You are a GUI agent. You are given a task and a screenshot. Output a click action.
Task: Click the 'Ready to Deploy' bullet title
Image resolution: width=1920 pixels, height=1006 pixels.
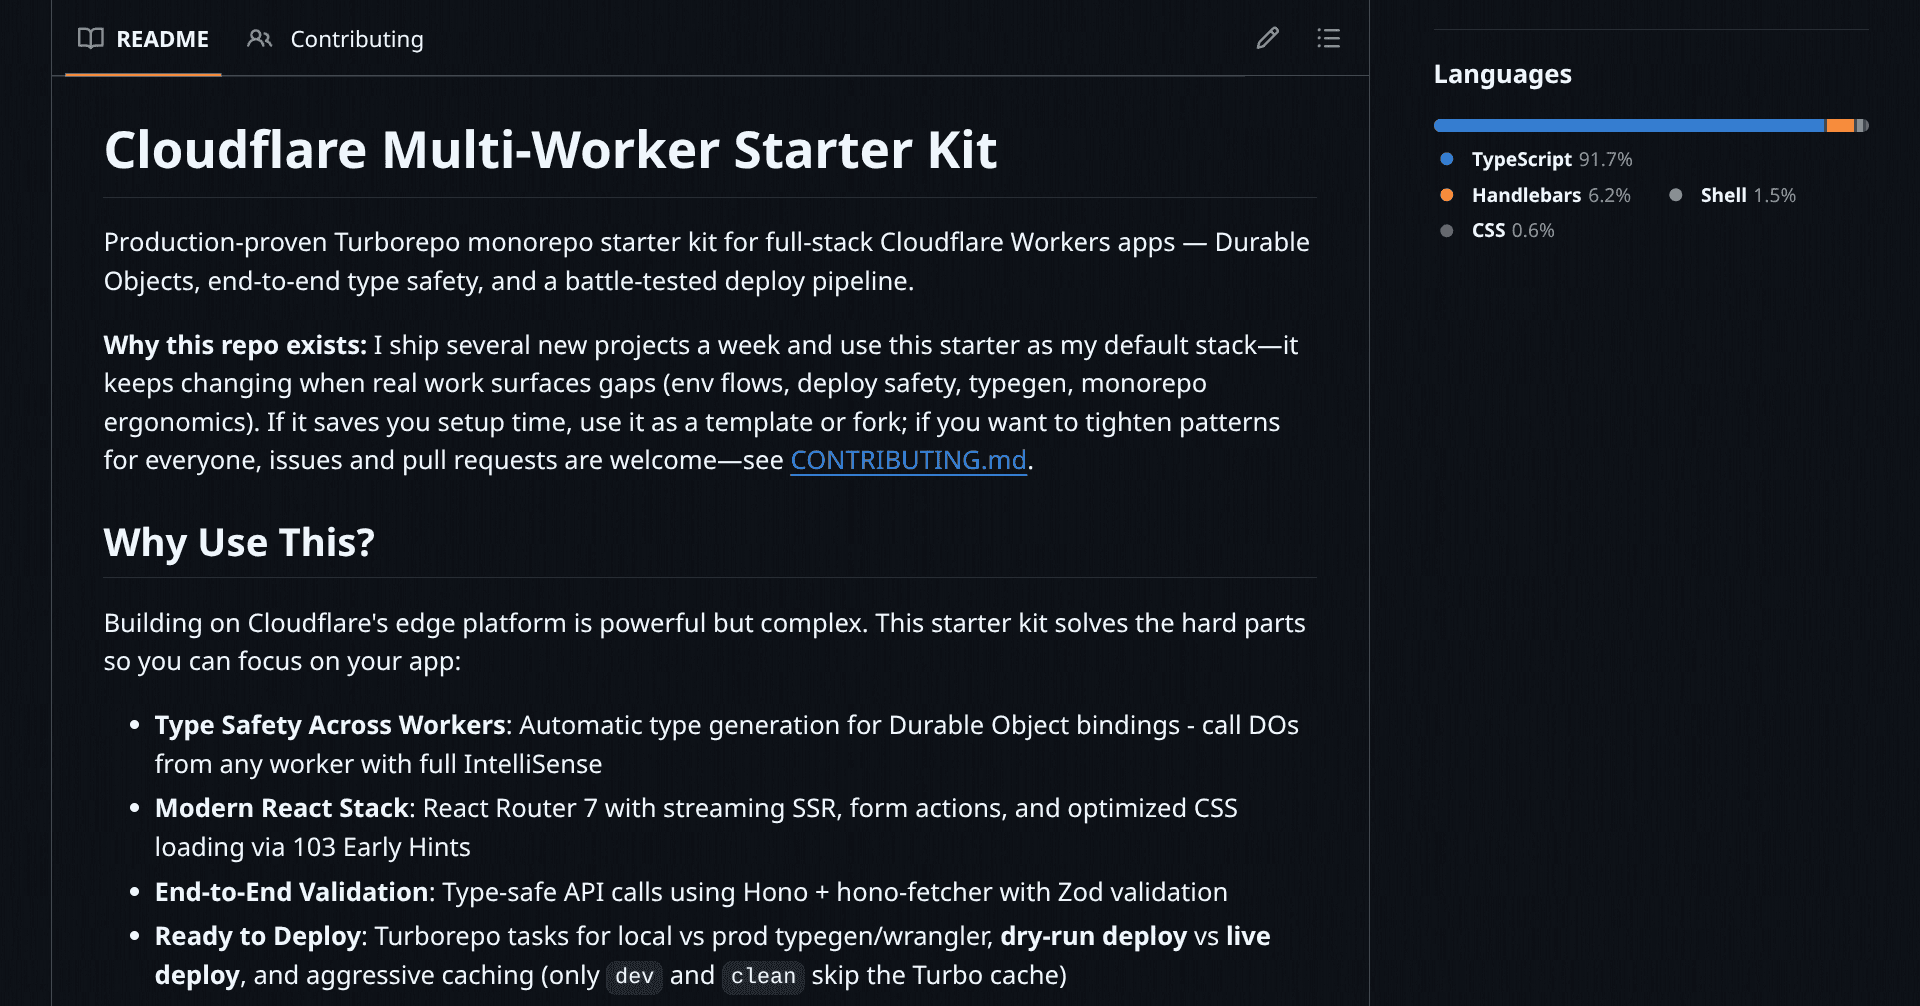(257, 936)
